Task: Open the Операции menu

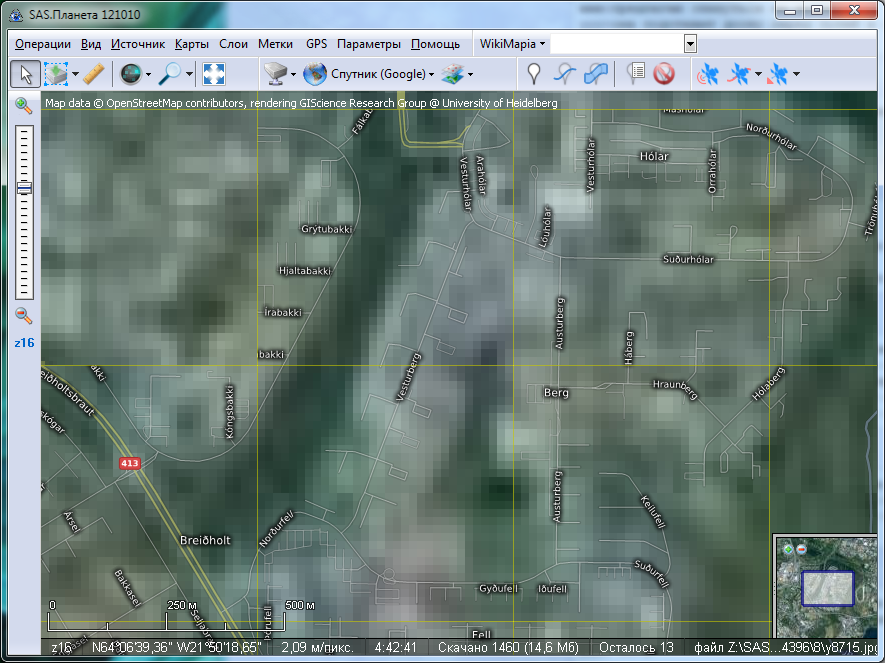Action: tap(43, 44)
